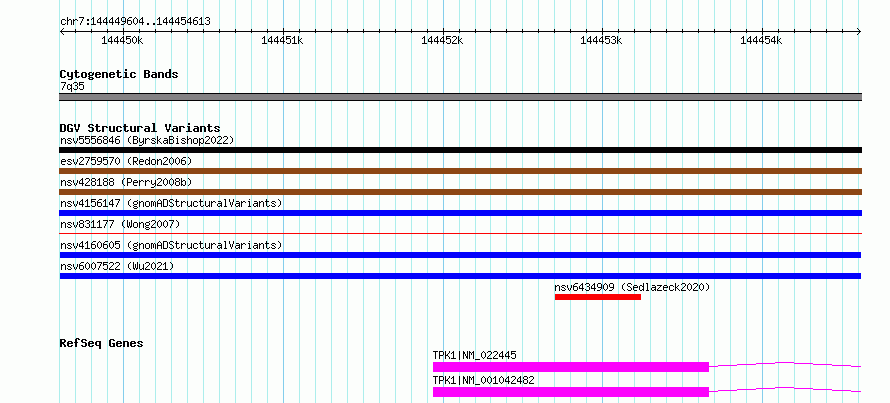890x403 pixels.
Task: Select the RefSeq Genes track title
Action: point(101,343)
